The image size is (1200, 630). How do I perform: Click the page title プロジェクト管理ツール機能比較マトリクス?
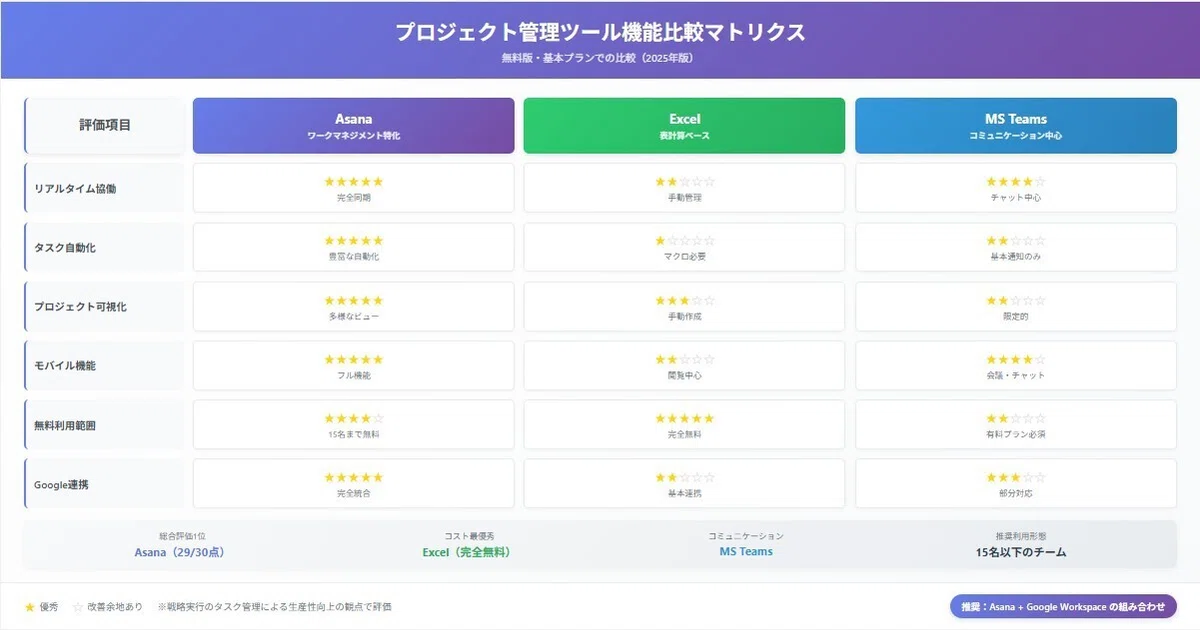pos(600,32)
